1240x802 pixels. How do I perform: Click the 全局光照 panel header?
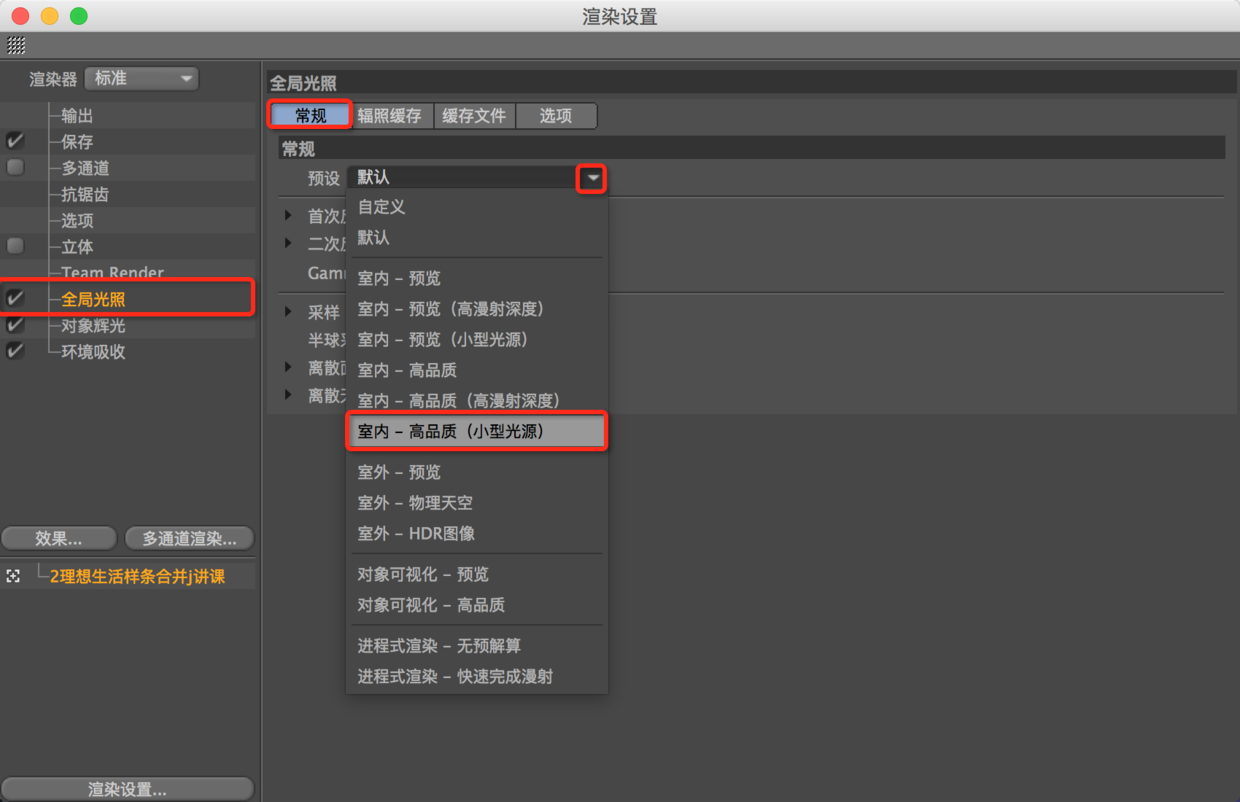point(752,83)
